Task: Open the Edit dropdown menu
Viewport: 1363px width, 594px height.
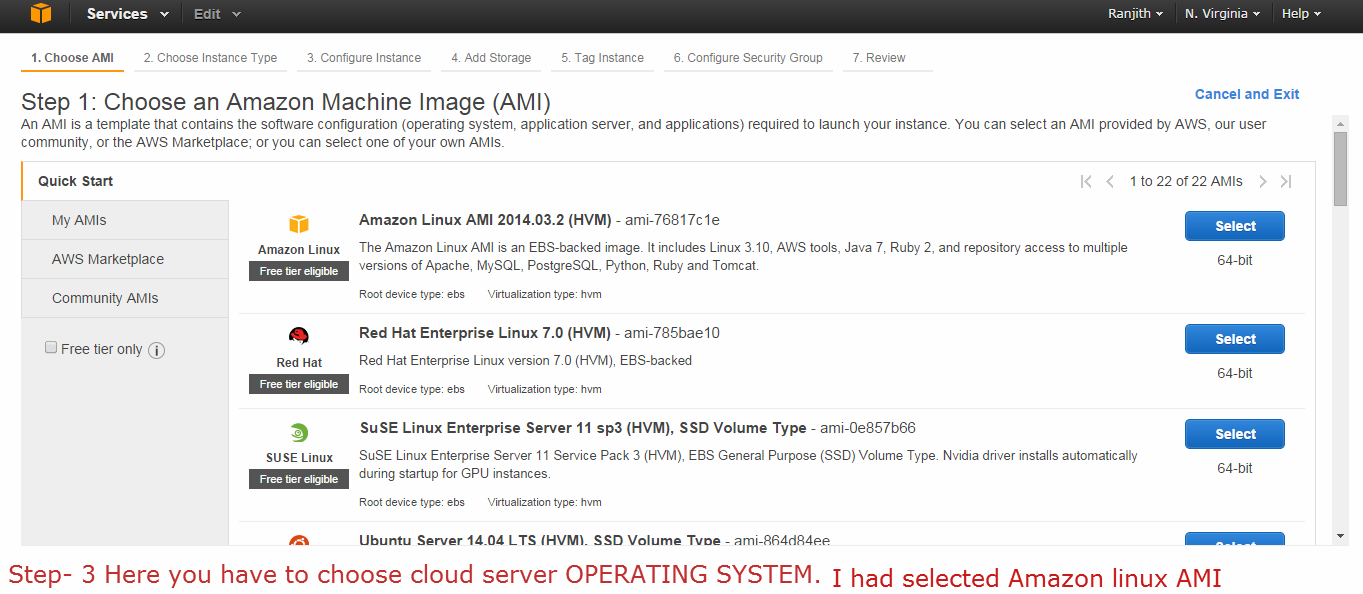Action: click(x=217, y=14)
